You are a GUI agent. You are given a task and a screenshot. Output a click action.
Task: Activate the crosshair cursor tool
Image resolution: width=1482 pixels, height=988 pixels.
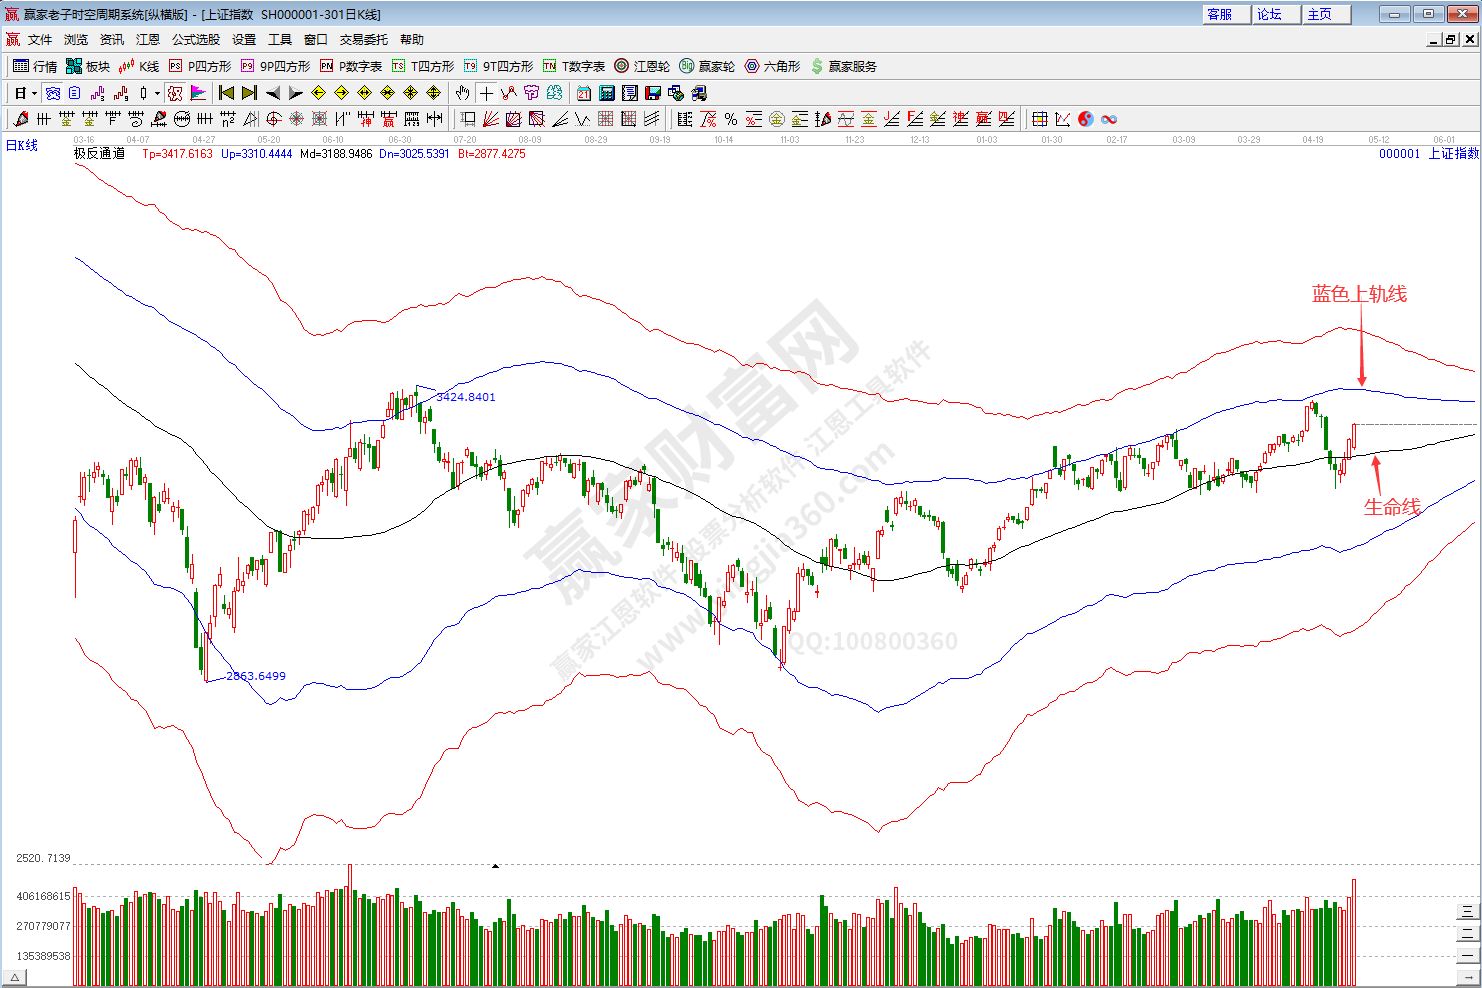point(486,93)
